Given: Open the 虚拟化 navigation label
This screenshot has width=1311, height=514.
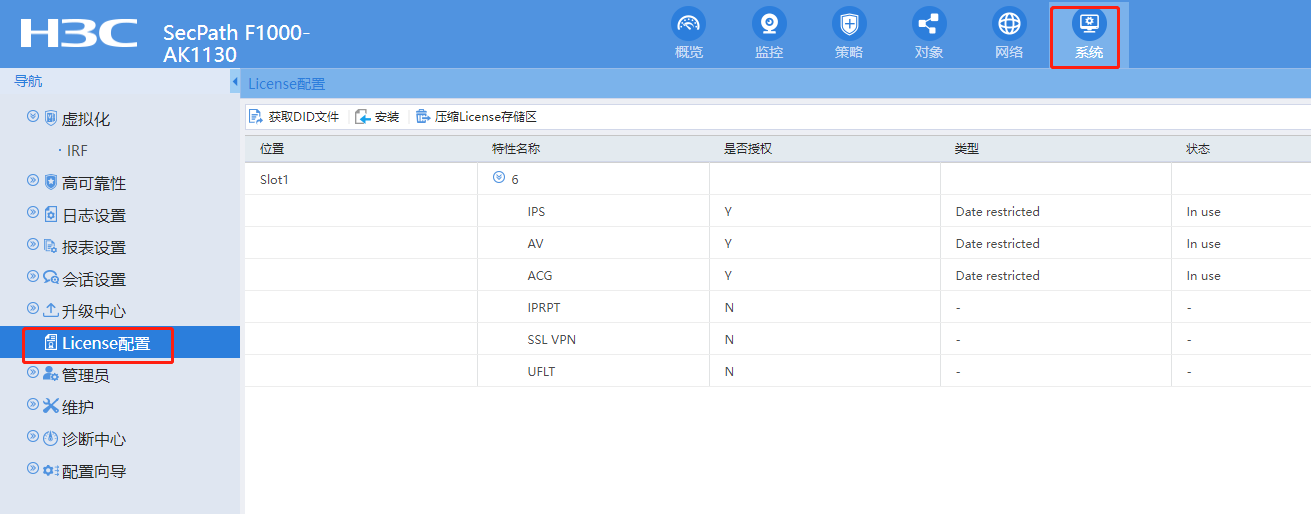Looking at the screenshot, I should (86, 119).
